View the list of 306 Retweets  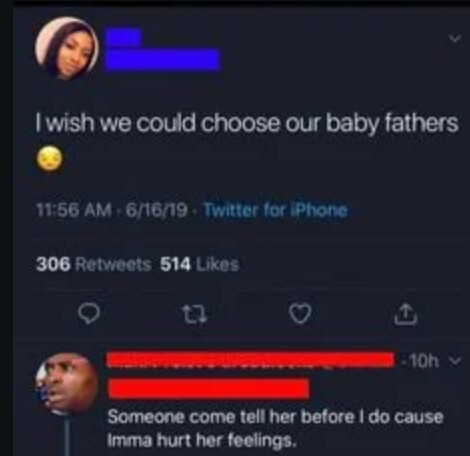pyautogui.click(x=94, y=265)
